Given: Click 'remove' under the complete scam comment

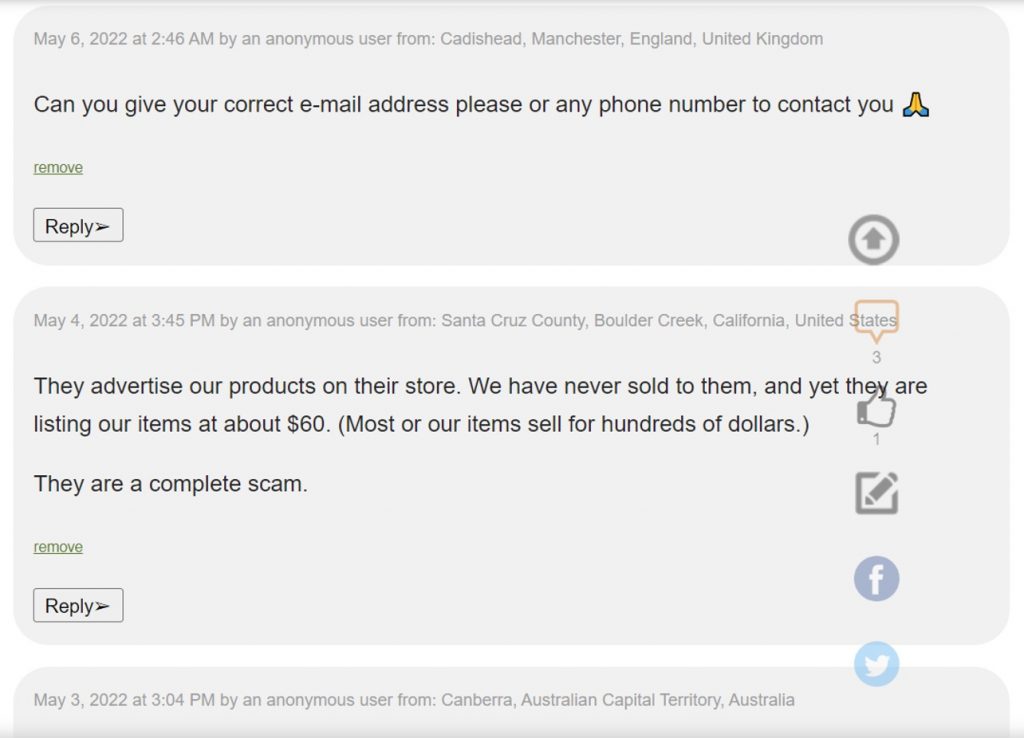Looking at the screenshot, I should coord(58,547).
